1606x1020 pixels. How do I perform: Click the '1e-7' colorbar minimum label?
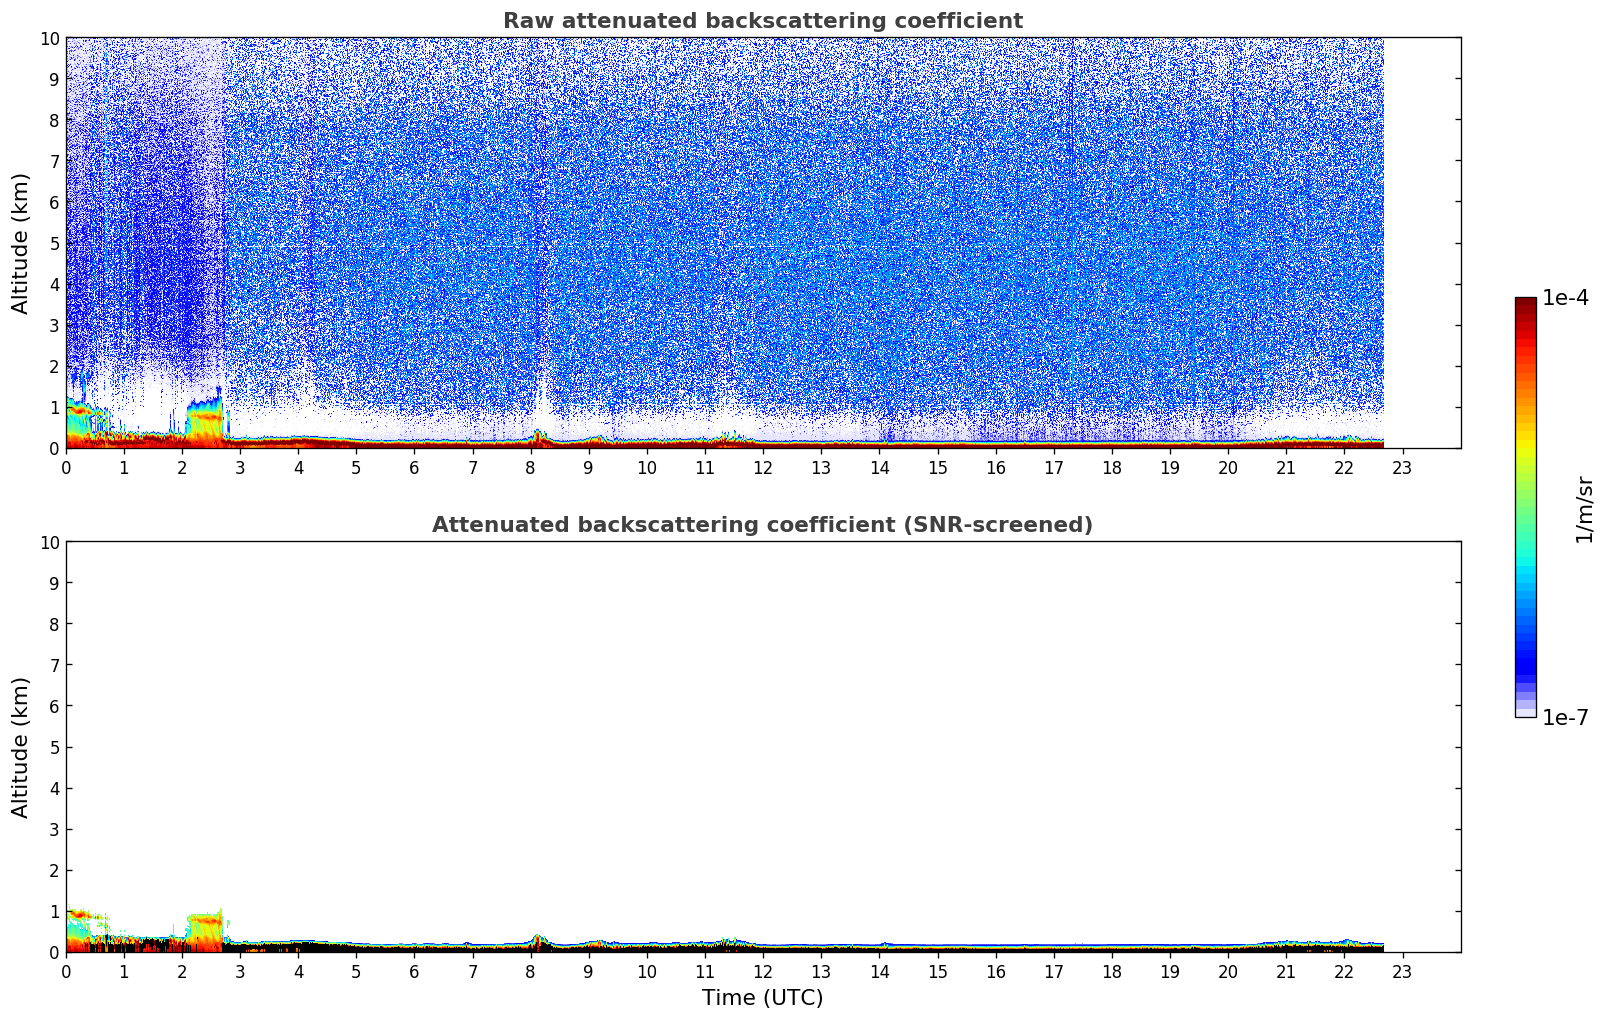click(x=1565, y=717)
